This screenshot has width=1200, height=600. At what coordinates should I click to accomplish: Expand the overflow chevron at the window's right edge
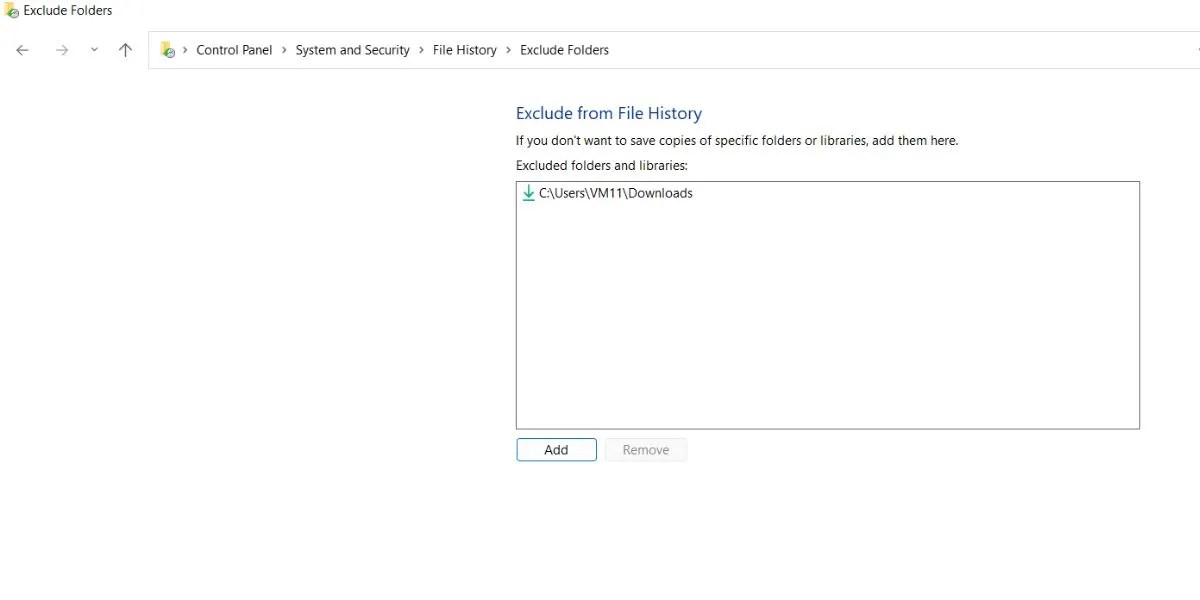1196,49
